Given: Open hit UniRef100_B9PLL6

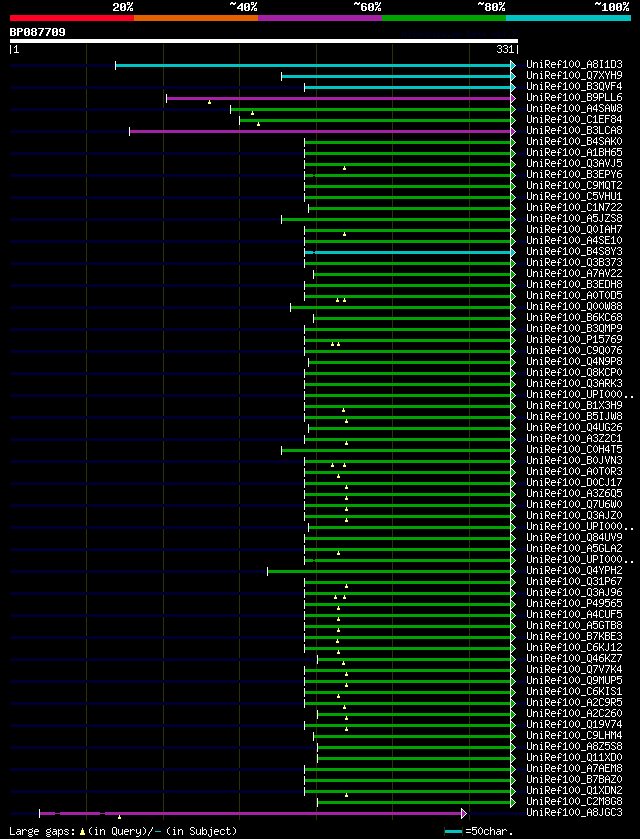Looking at the screenshot, I should (574, 97).
